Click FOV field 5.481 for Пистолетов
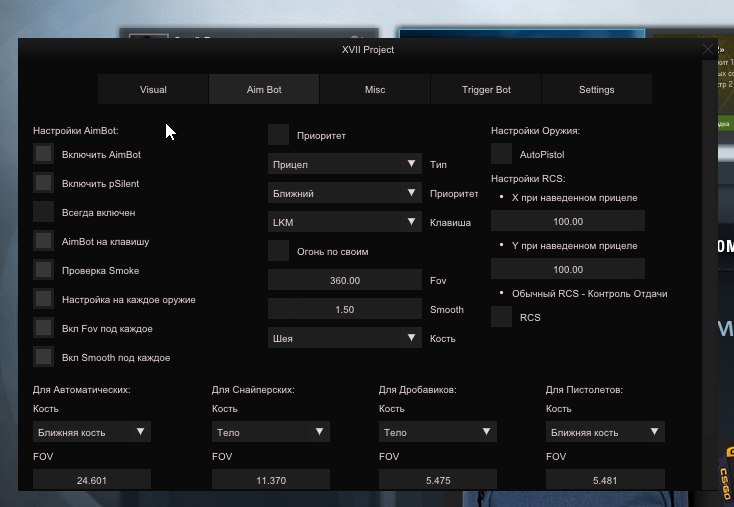 605,480
